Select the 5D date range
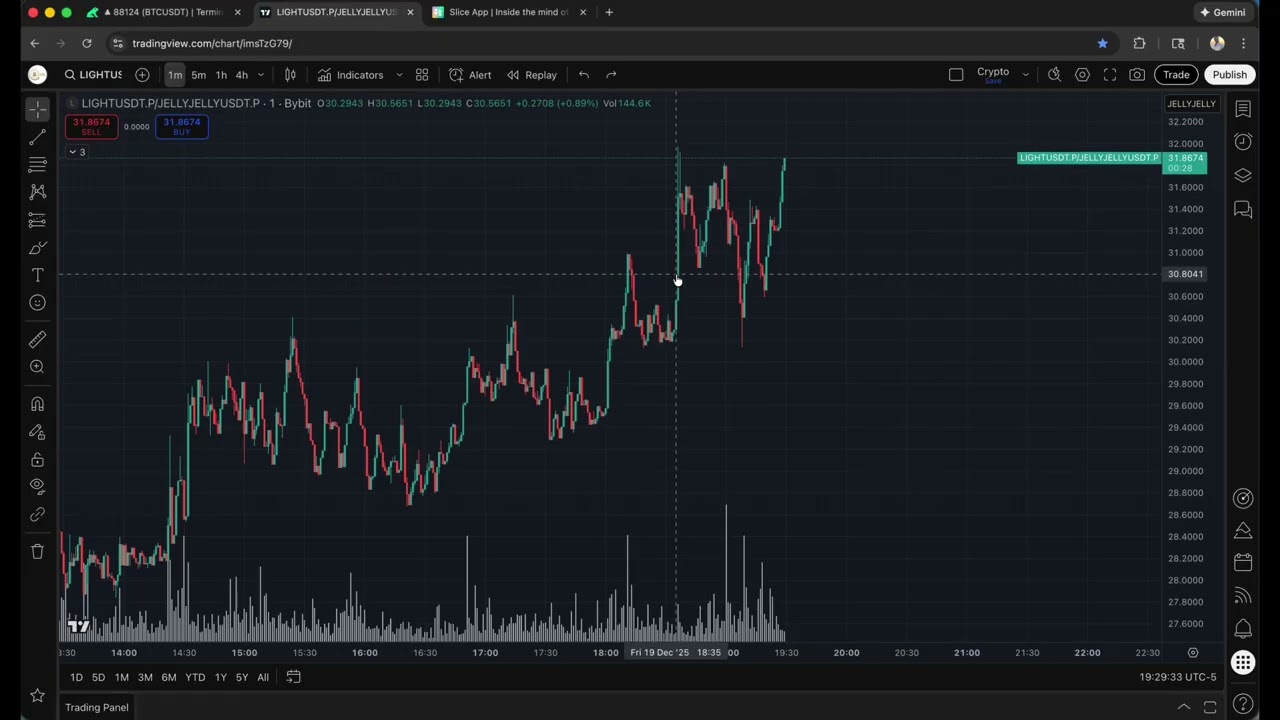This screenshot has height=720, width=1280. pyautogui.click(x=98, y=677)
